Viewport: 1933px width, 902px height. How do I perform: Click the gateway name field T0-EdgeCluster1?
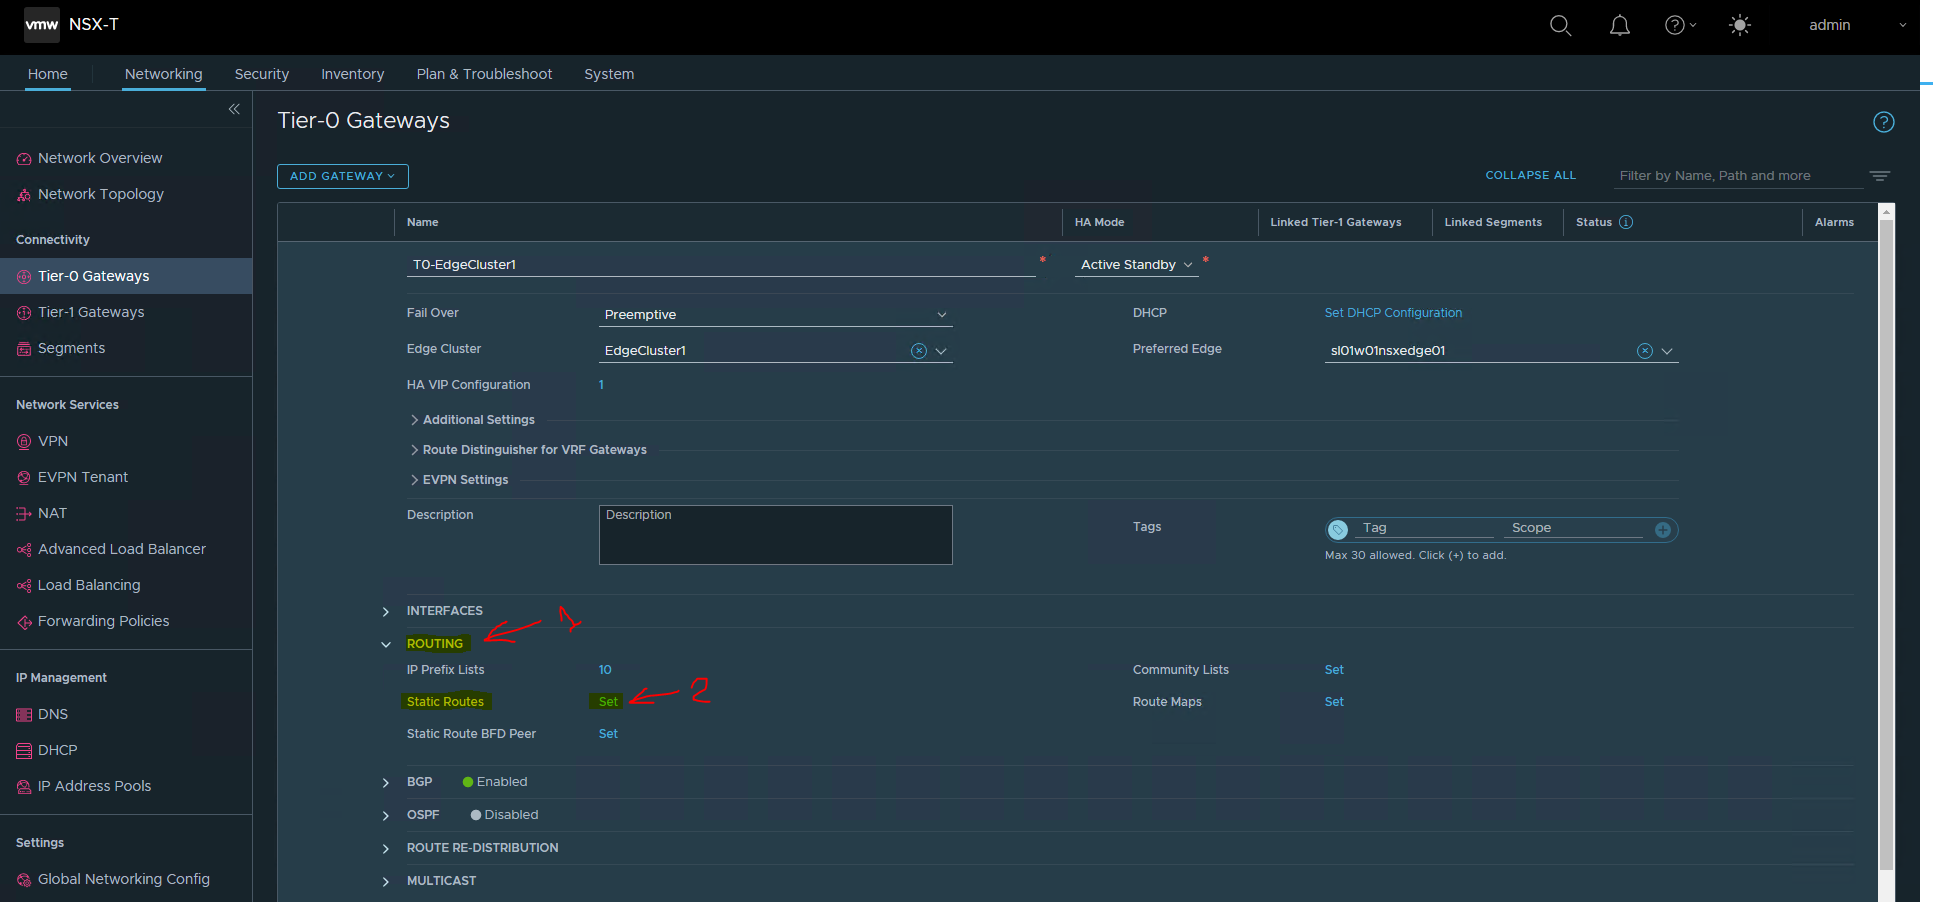pos(721,265)
